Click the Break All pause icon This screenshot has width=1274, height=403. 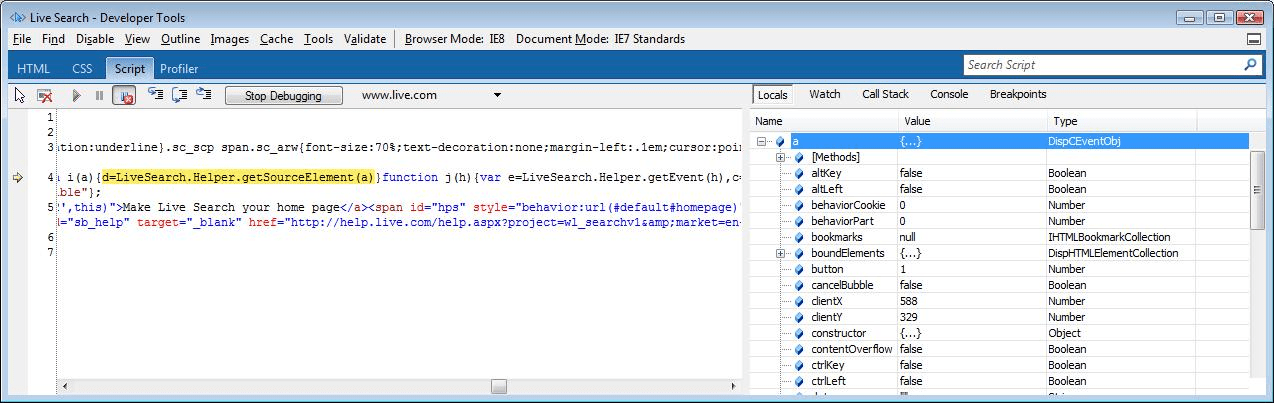coord(99,95)
